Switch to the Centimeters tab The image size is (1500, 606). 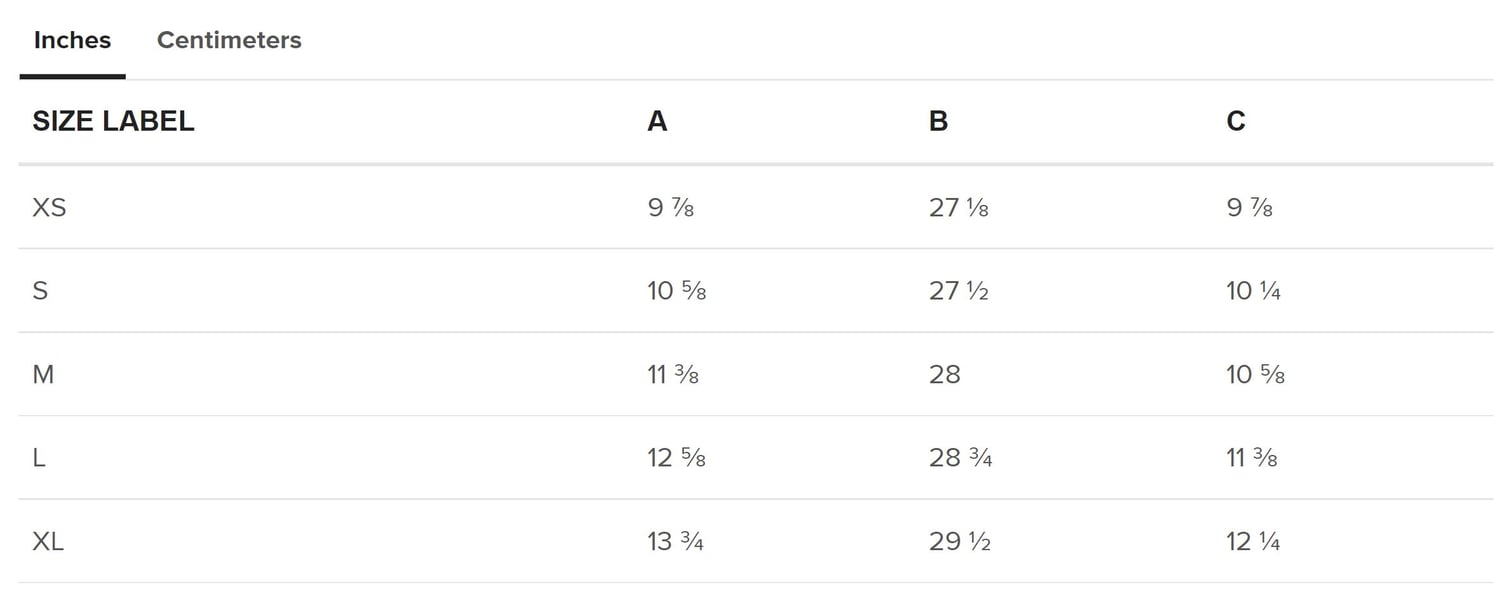(x=229, y=40)
